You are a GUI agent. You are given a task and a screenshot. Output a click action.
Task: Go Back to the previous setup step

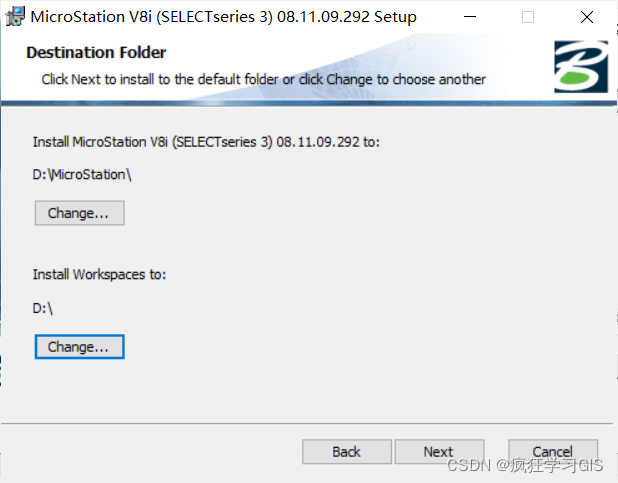tap(347, 452)
